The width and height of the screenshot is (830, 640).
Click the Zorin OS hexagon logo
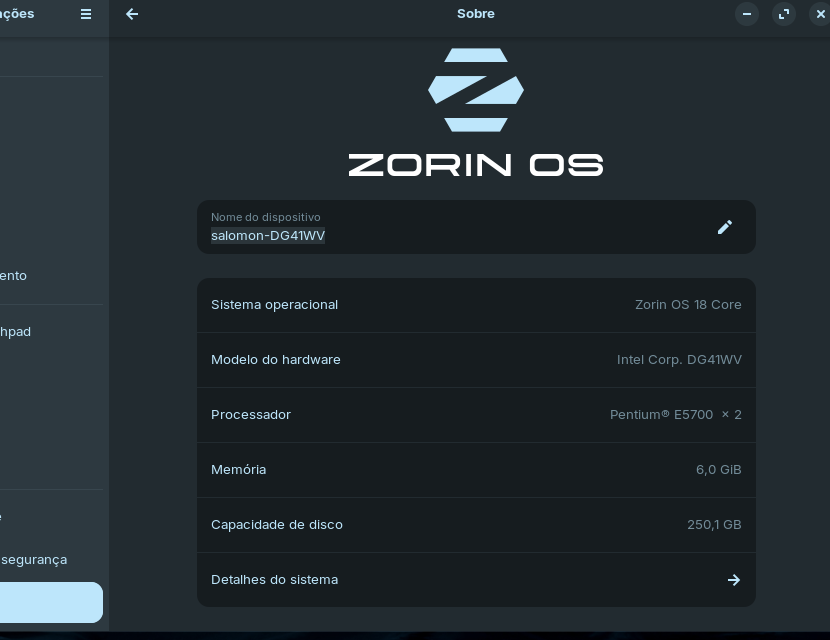click(476, 90)
